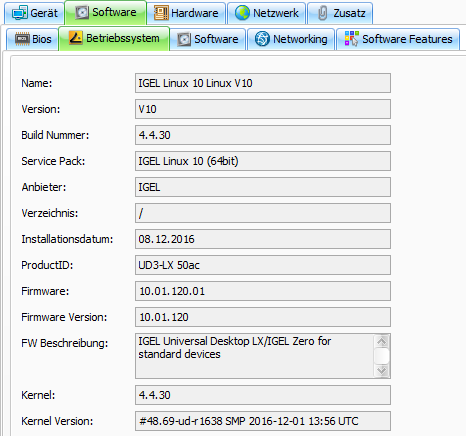The height and width of the screenshot is (436, 466).
Task: Click the 'Firmware Version:' label
Action: click(64, 317)
